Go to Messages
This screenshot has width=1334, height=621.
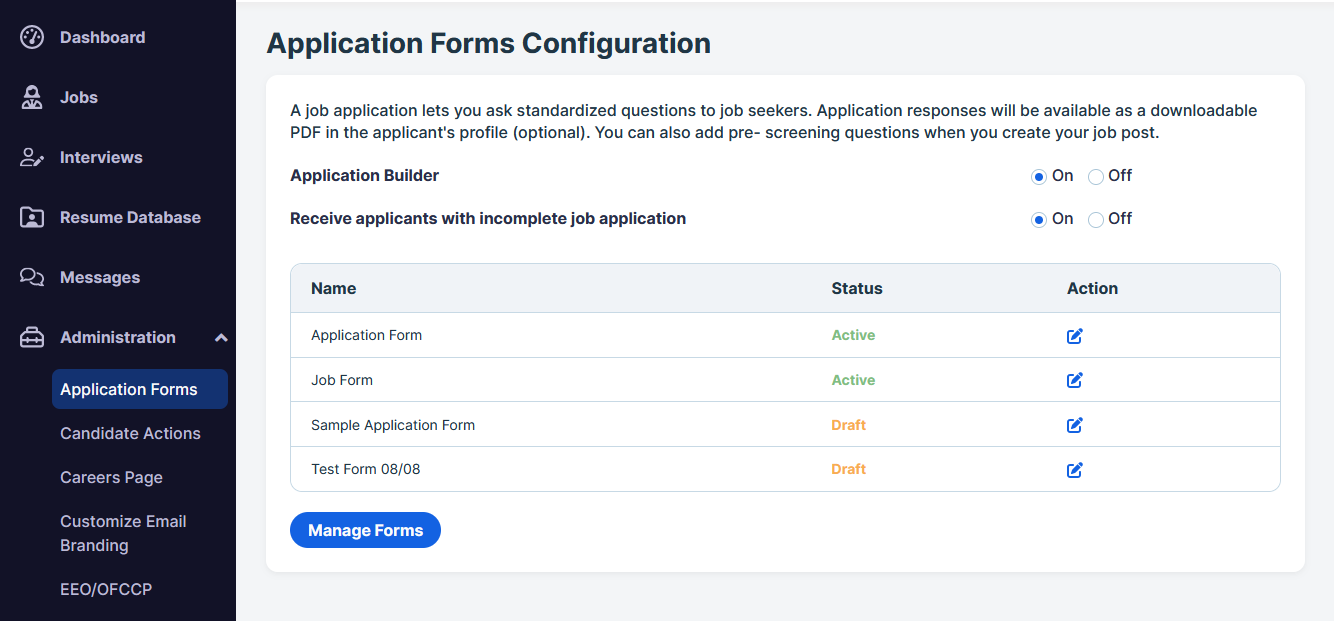tap(100, 277)
